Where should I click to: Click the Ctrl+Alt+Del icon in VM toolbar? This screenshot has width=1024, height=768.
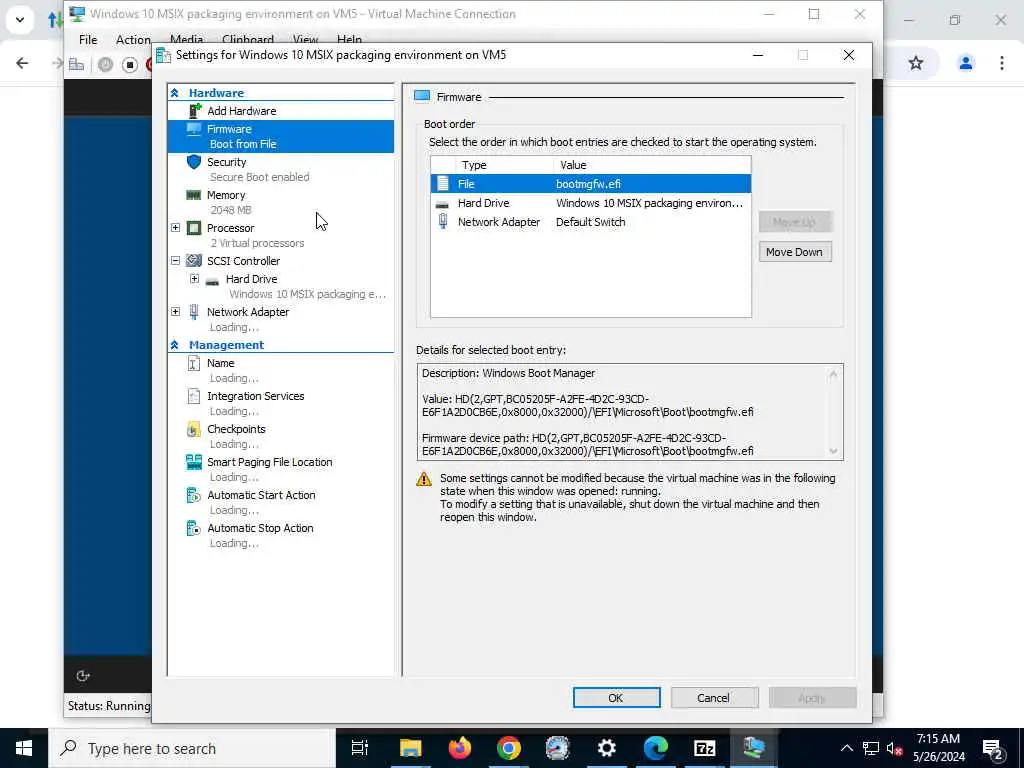(x=76, y=64)
